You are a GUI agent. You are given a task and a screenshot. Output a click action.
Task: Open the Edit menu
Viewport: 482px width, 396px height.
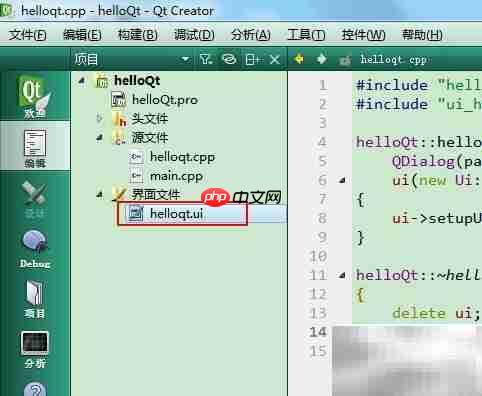click(82, 35)
